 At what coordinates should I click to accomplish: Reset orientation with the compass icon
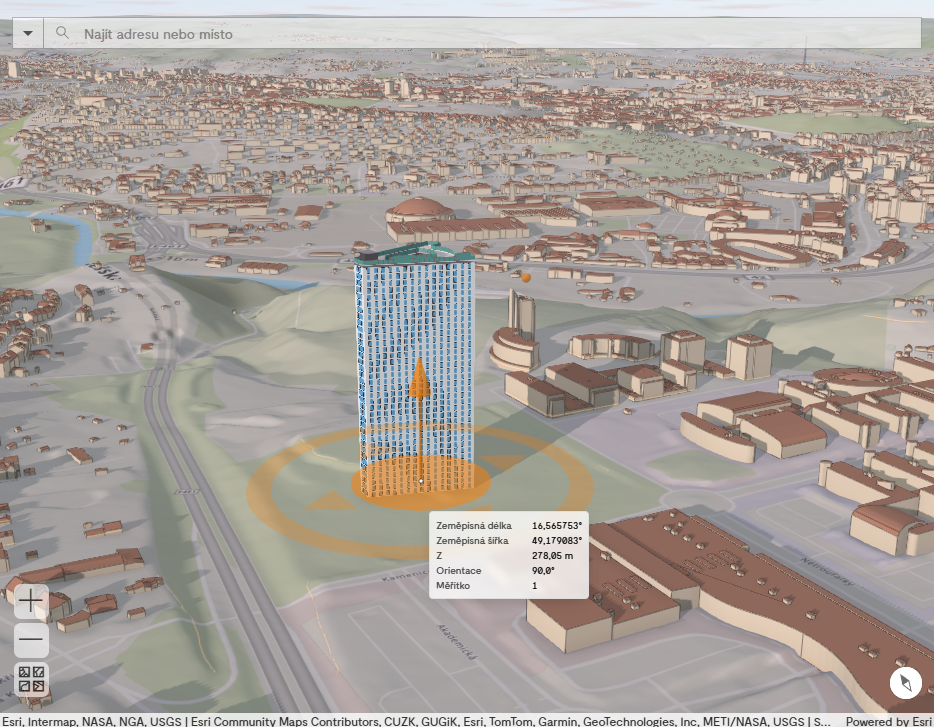[x=906, y=684]
